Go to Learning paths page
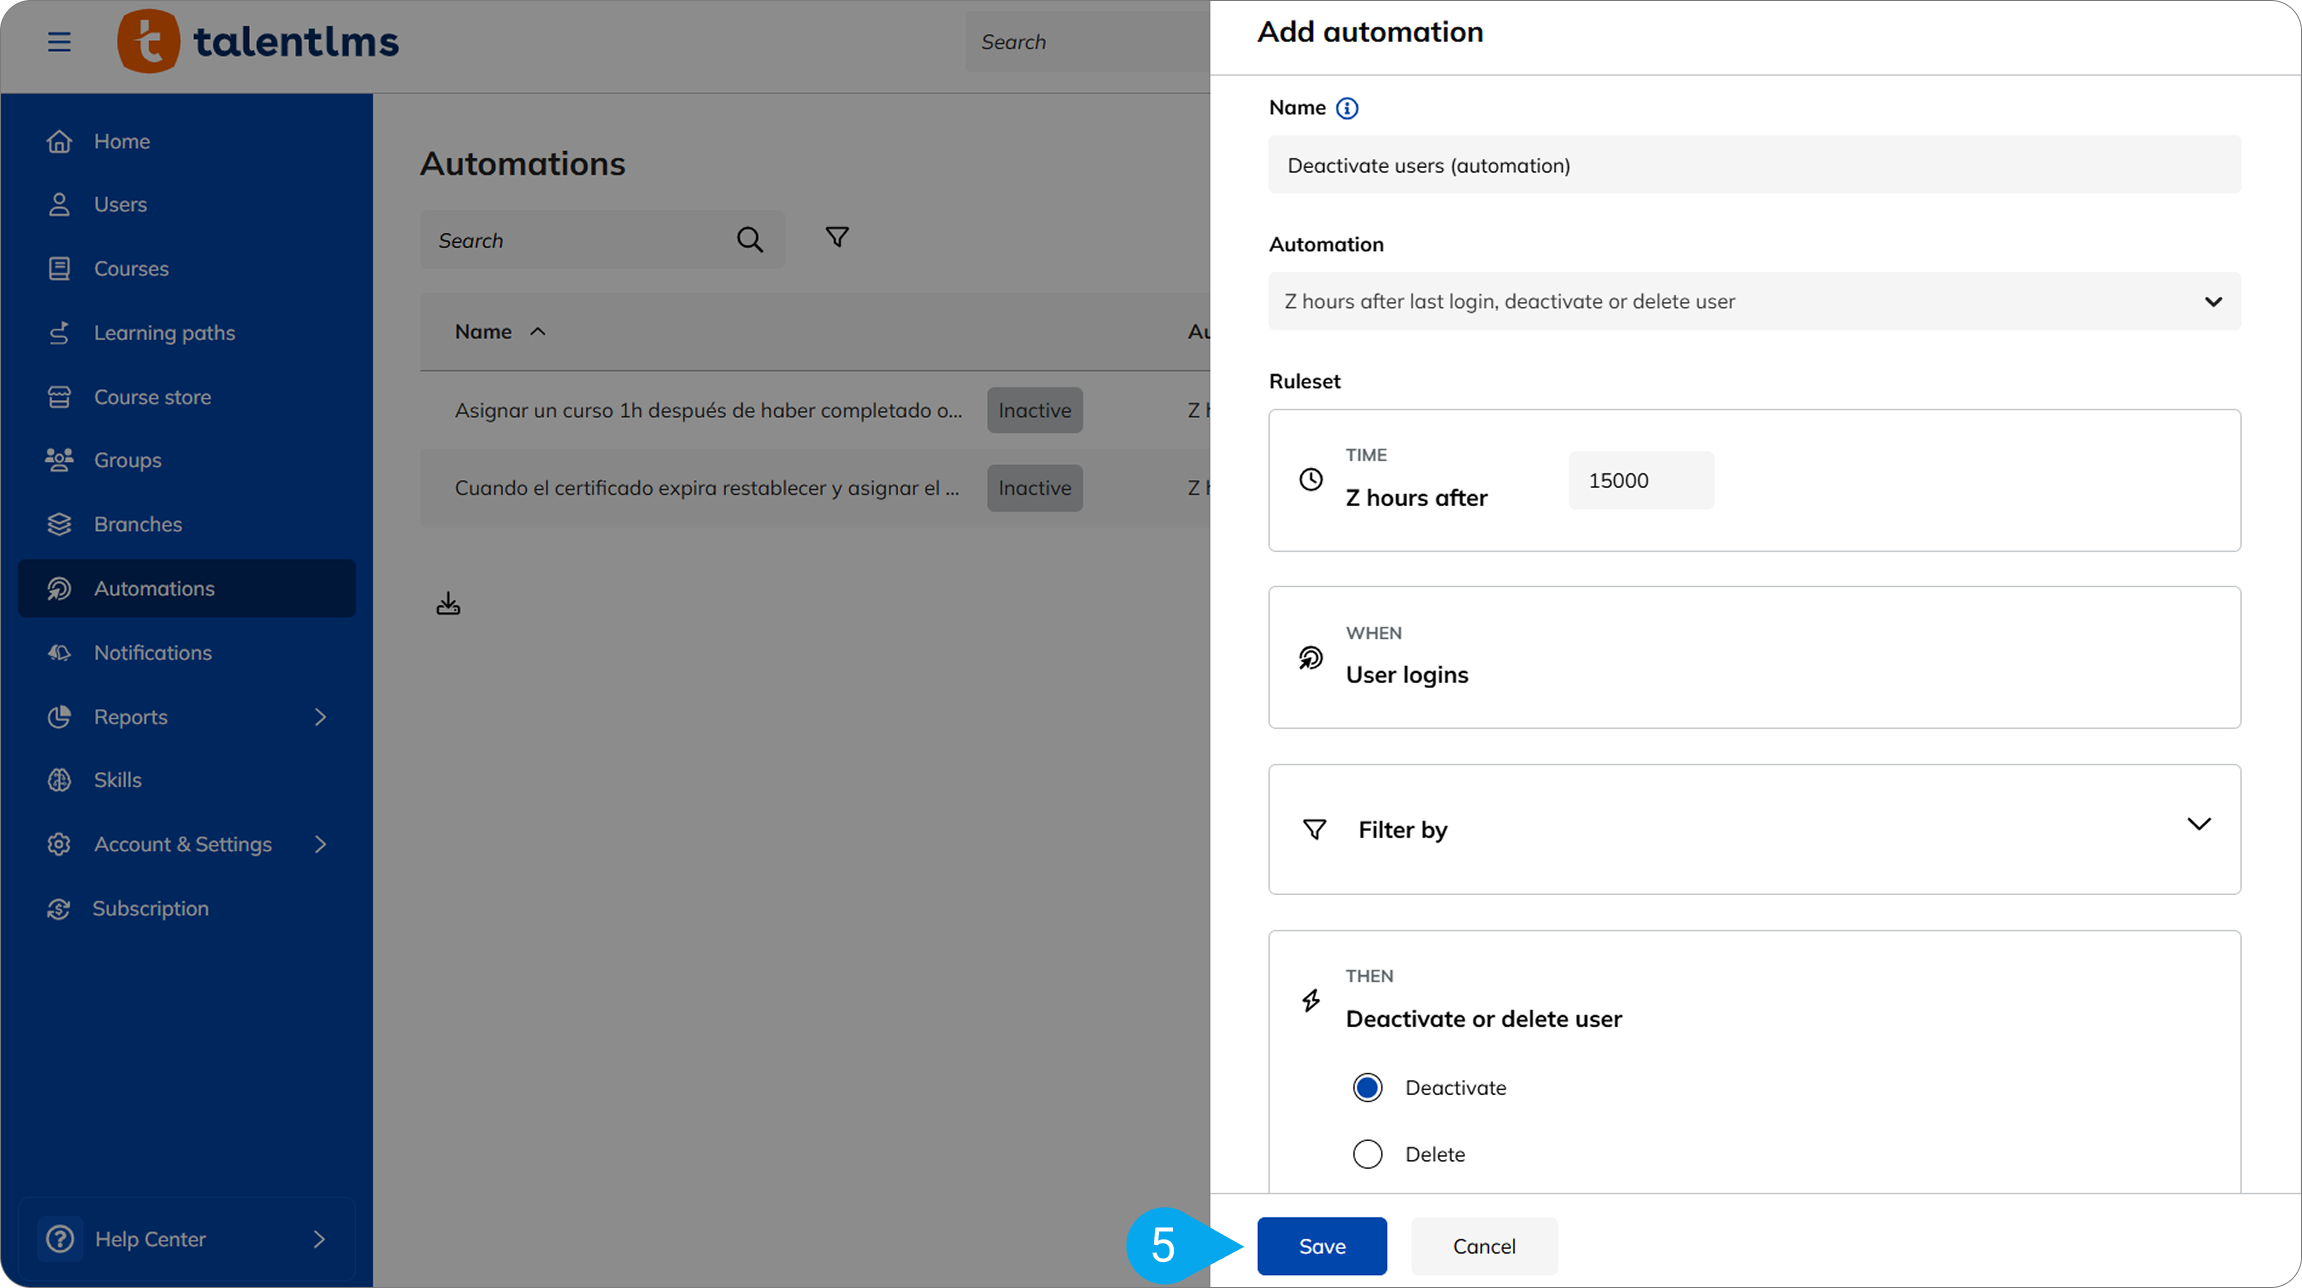 point(164,332)
